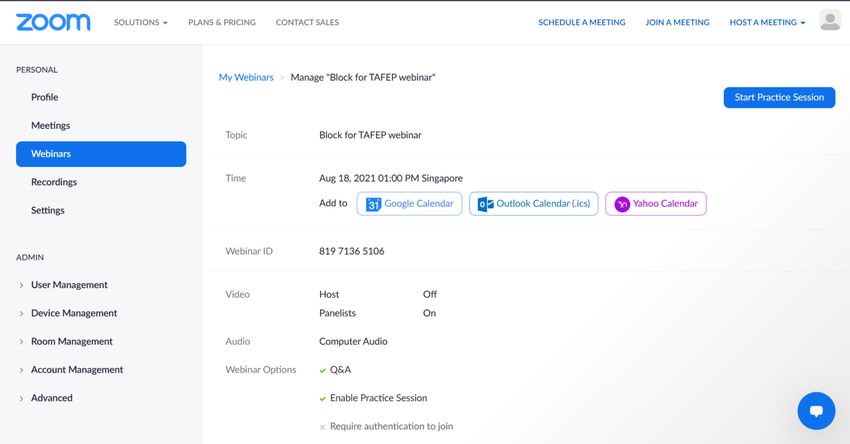The width and height of the screenshot is (850, 444).
Task: Expand the Solutions dropdown
Action: tap(140, 22)
